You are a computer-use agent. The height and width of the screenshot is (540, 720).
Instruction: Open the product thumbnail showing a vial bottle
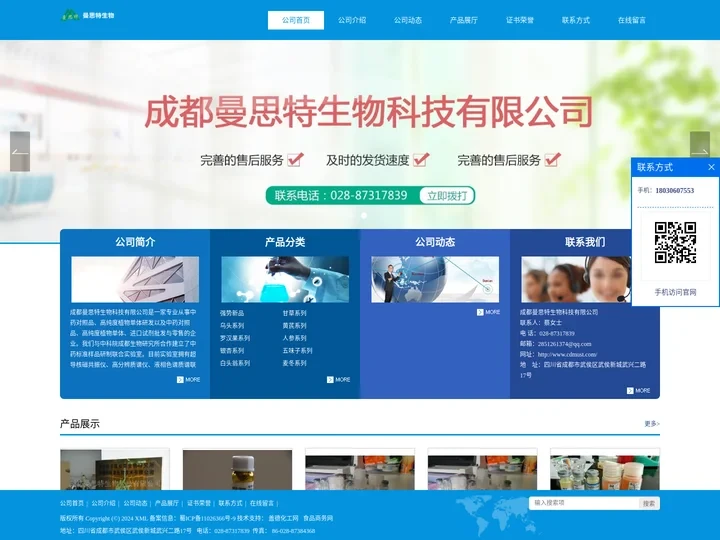pyautogui.click(x=237, y=469)
